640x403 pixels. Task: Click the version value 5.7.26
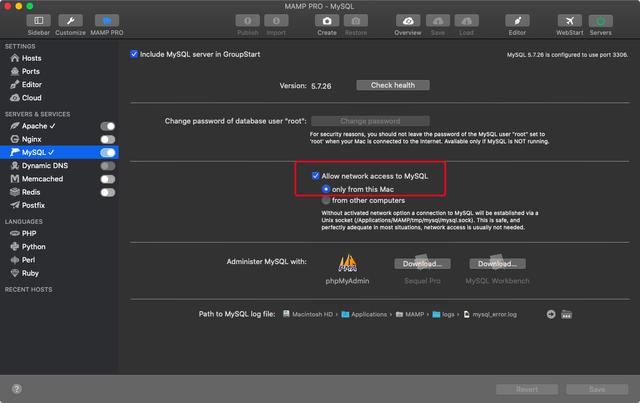[x=321, y=86]
